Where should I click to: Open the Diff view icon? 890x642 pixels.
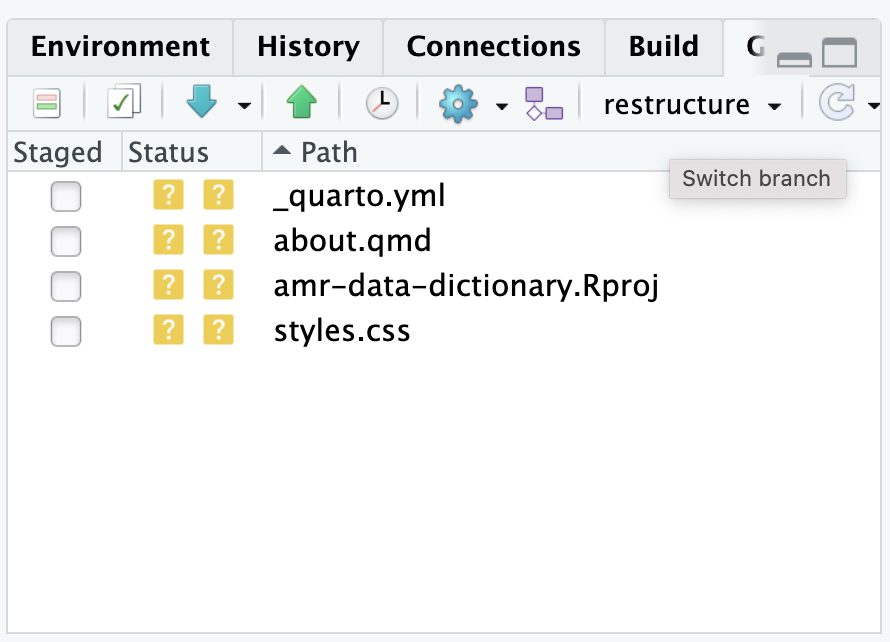(x=47, y=103)
